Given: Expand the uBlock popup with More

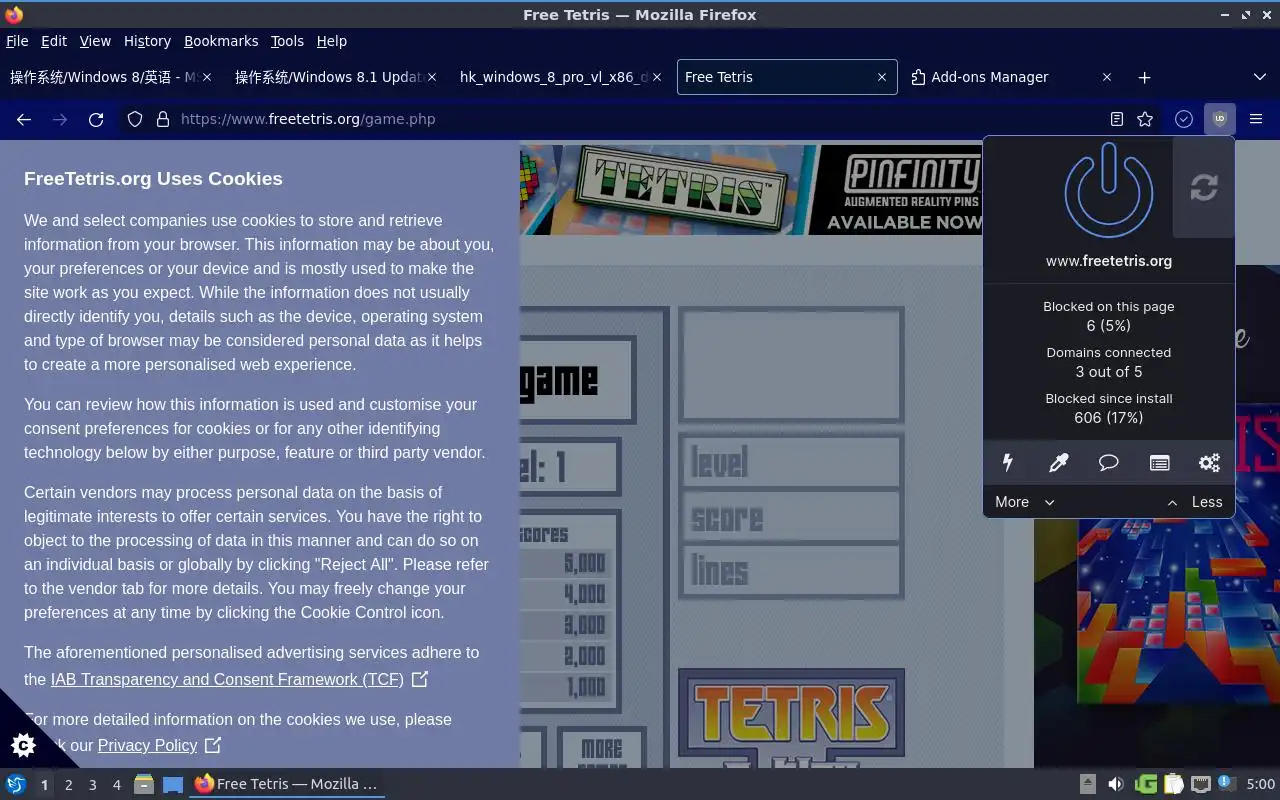Looking at the screenshot, I should pyautogui.click(x=1025, y=502).
